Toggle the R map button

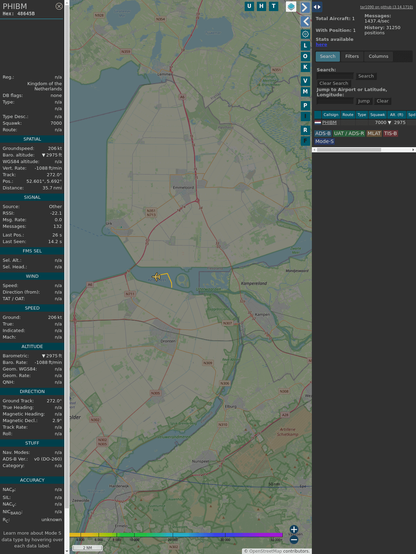[x=305, y=130]
